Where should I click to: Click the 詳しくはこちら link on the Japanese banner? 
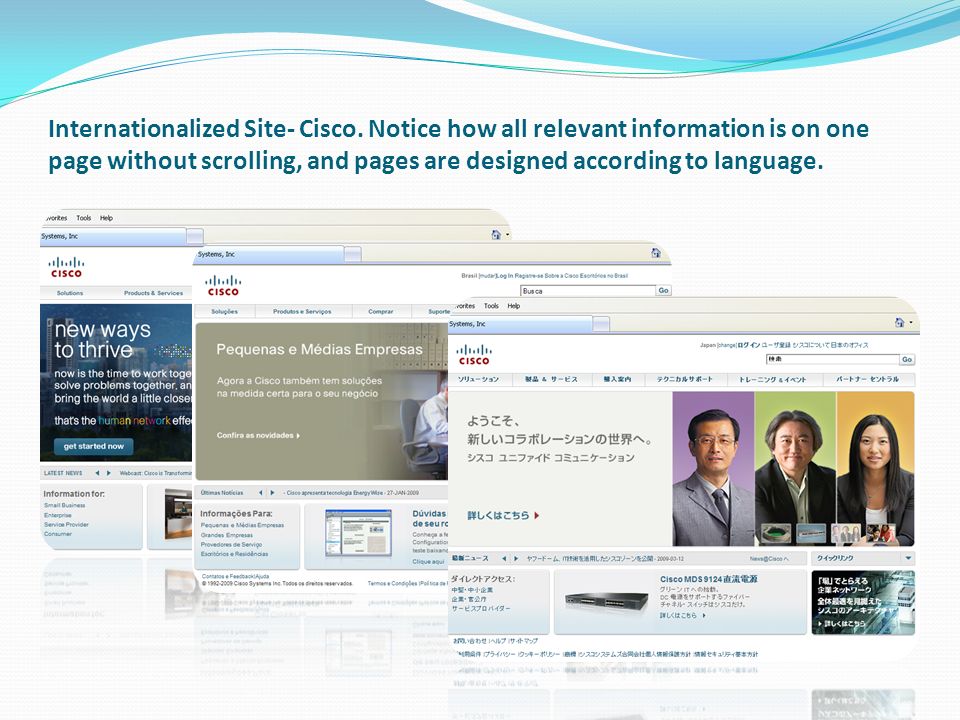[503, 516]
